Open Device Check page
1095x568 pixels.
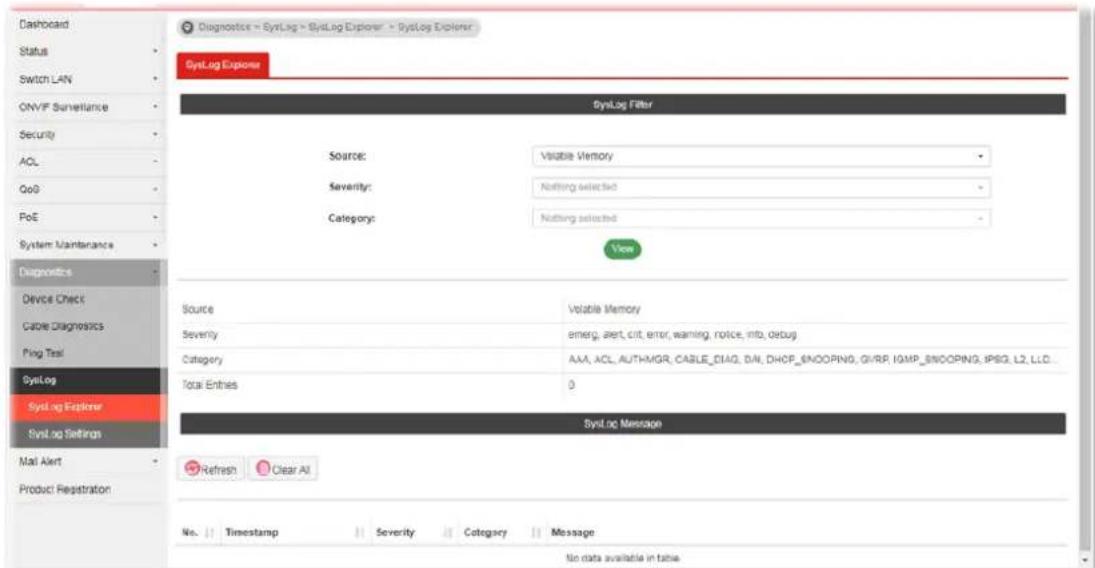click(53, 299)
